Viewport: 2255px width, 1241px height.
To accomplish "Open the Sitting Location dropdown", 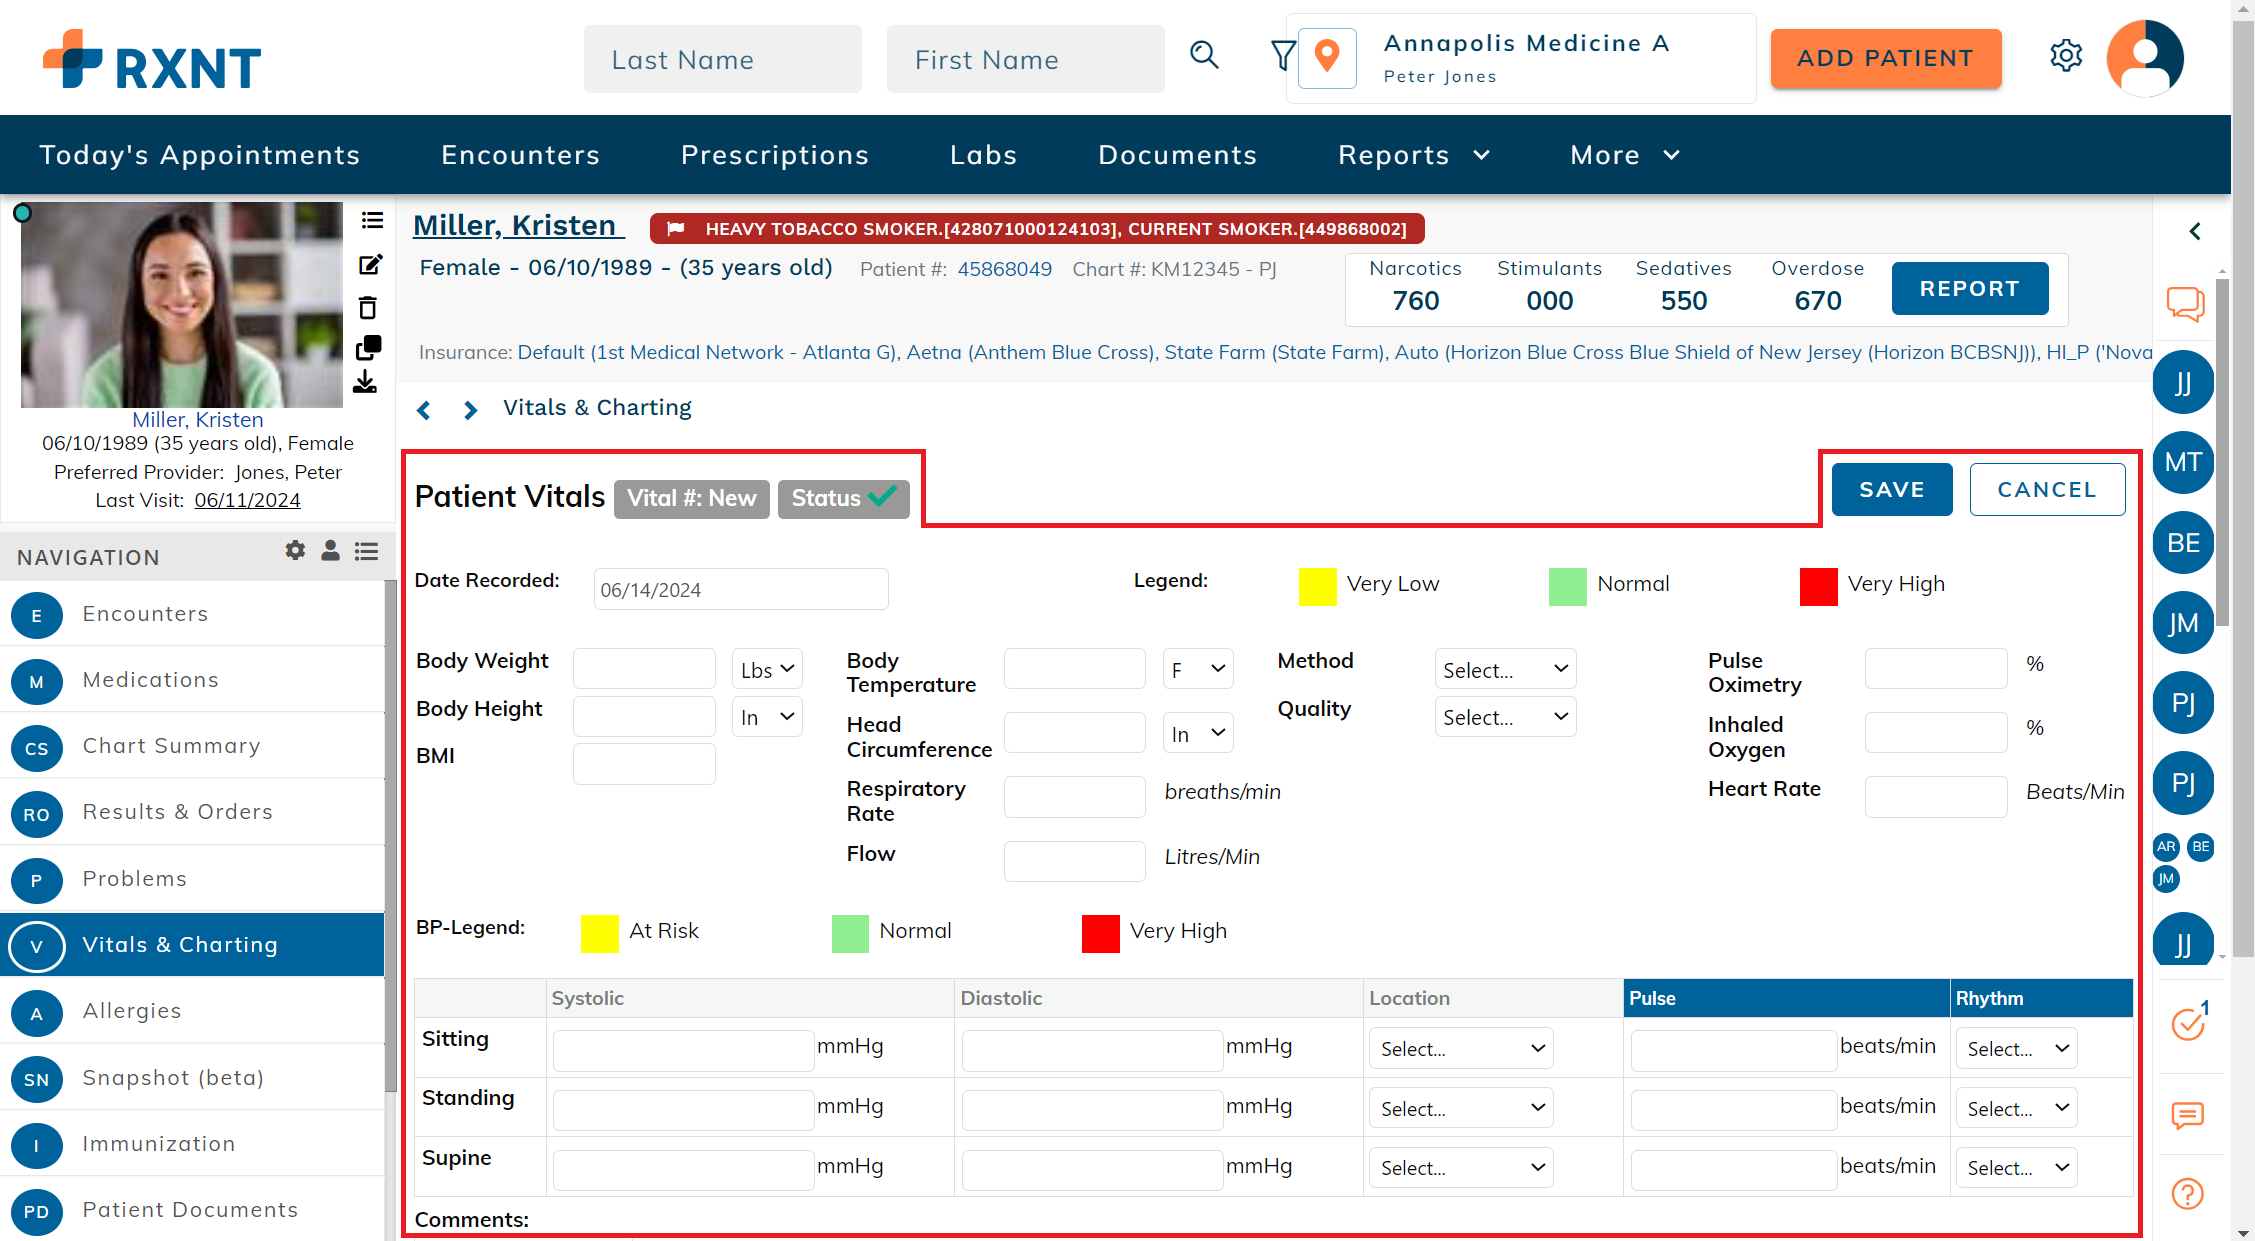I will tap(1460, 1048).
